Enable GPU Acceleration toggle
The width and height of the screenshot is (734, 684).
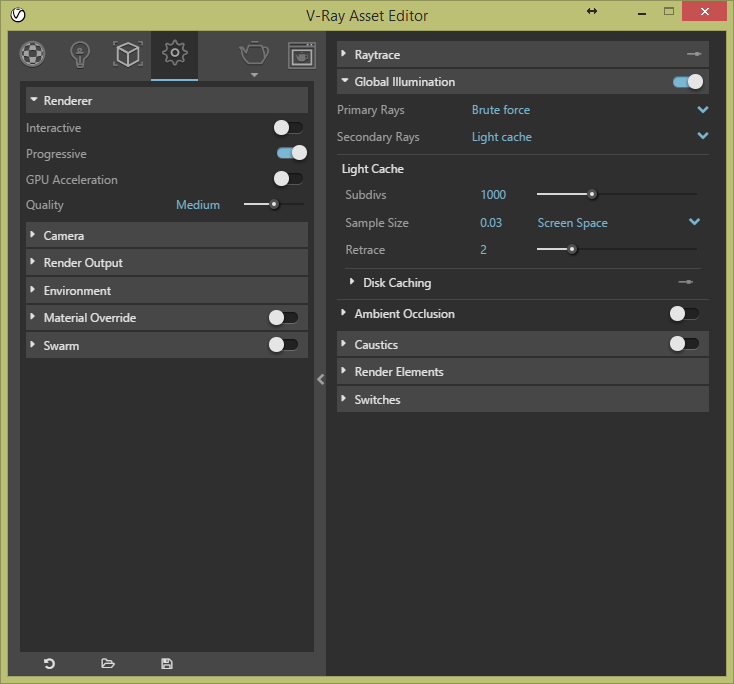[x=288, y=178]
